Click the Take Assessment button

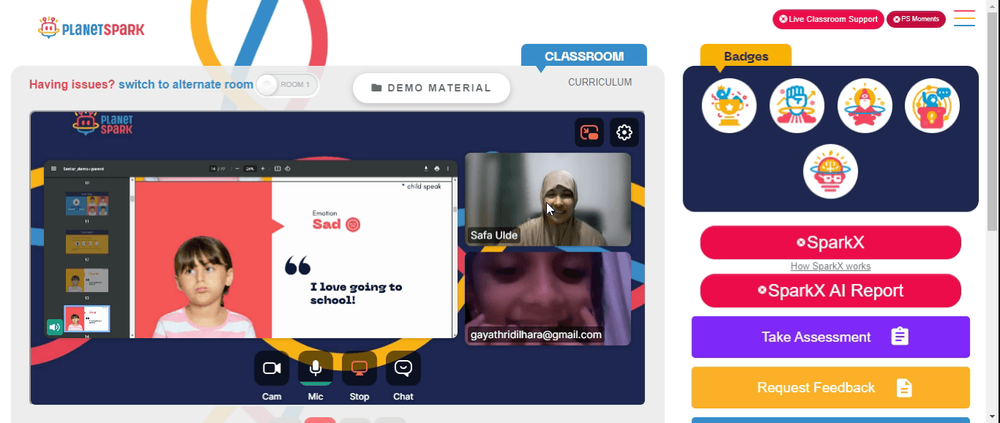click(x=830, y=337)
